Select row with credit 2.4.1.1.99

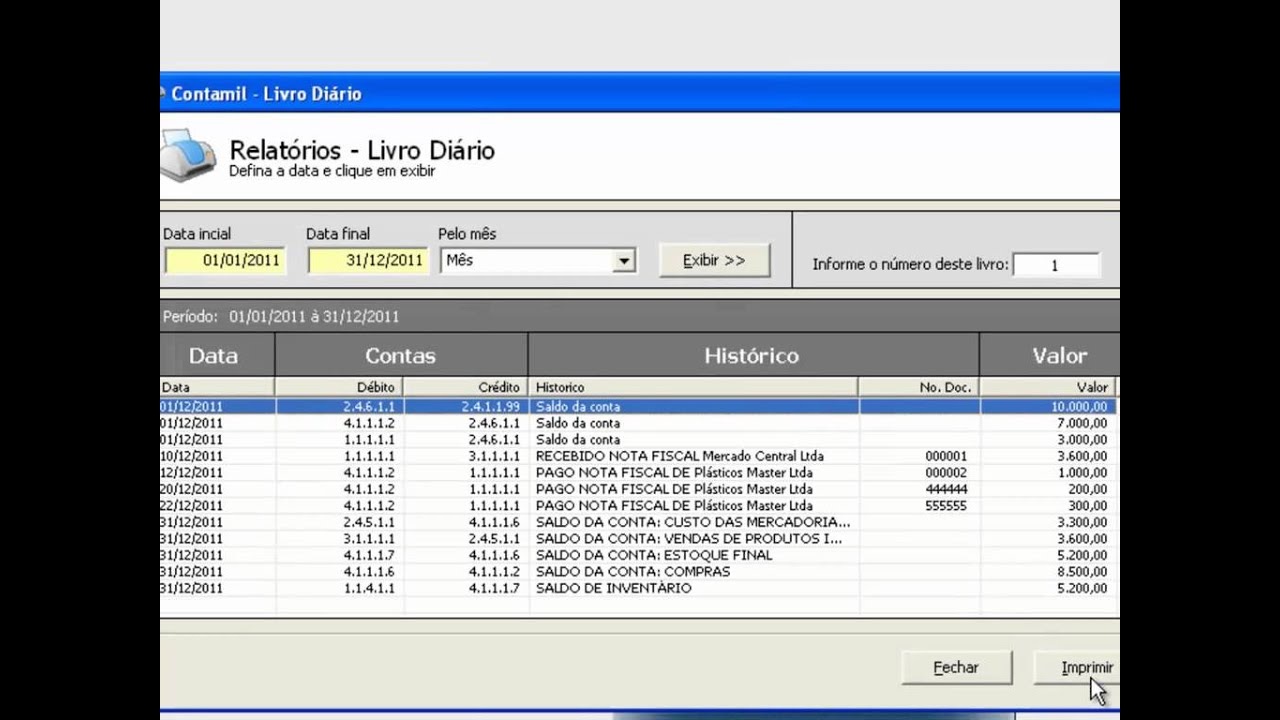(x=638, y=407)
